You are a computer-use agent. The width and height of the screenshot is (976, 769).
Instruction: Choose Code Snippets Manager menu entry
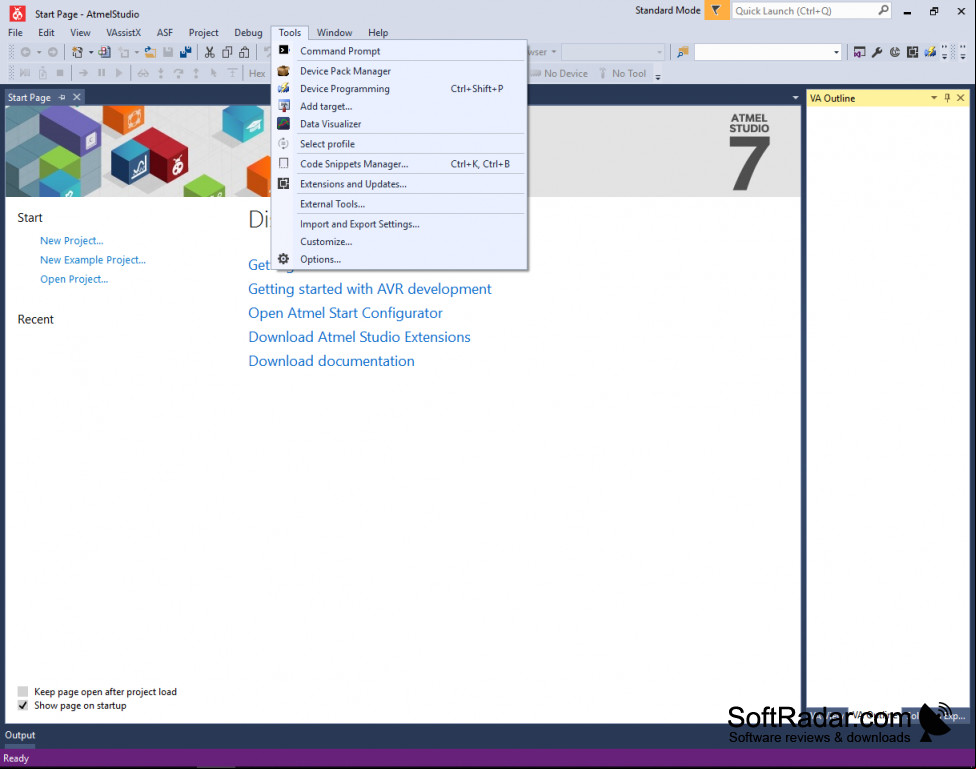pos(400,164)
